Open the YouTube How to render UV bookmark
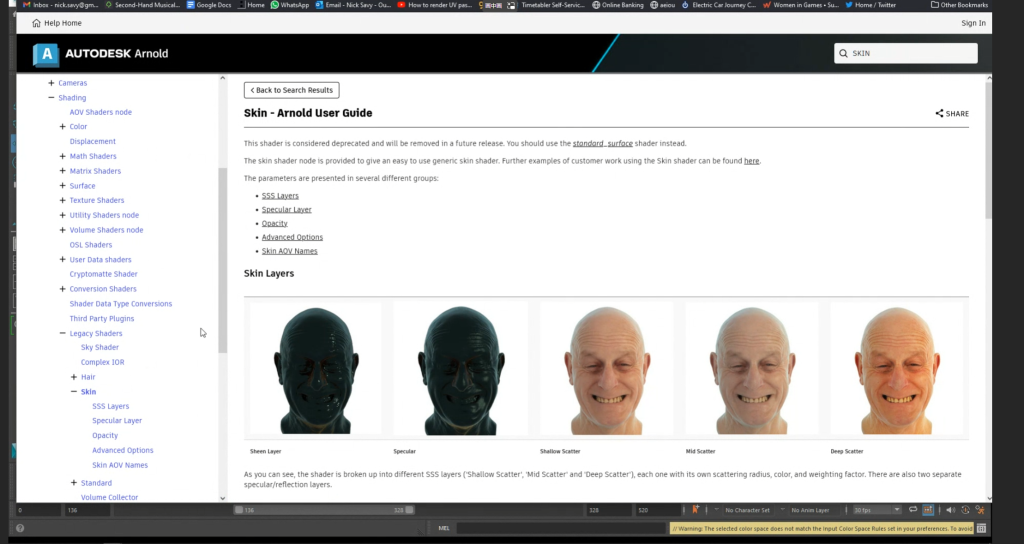 pos(434,5)
